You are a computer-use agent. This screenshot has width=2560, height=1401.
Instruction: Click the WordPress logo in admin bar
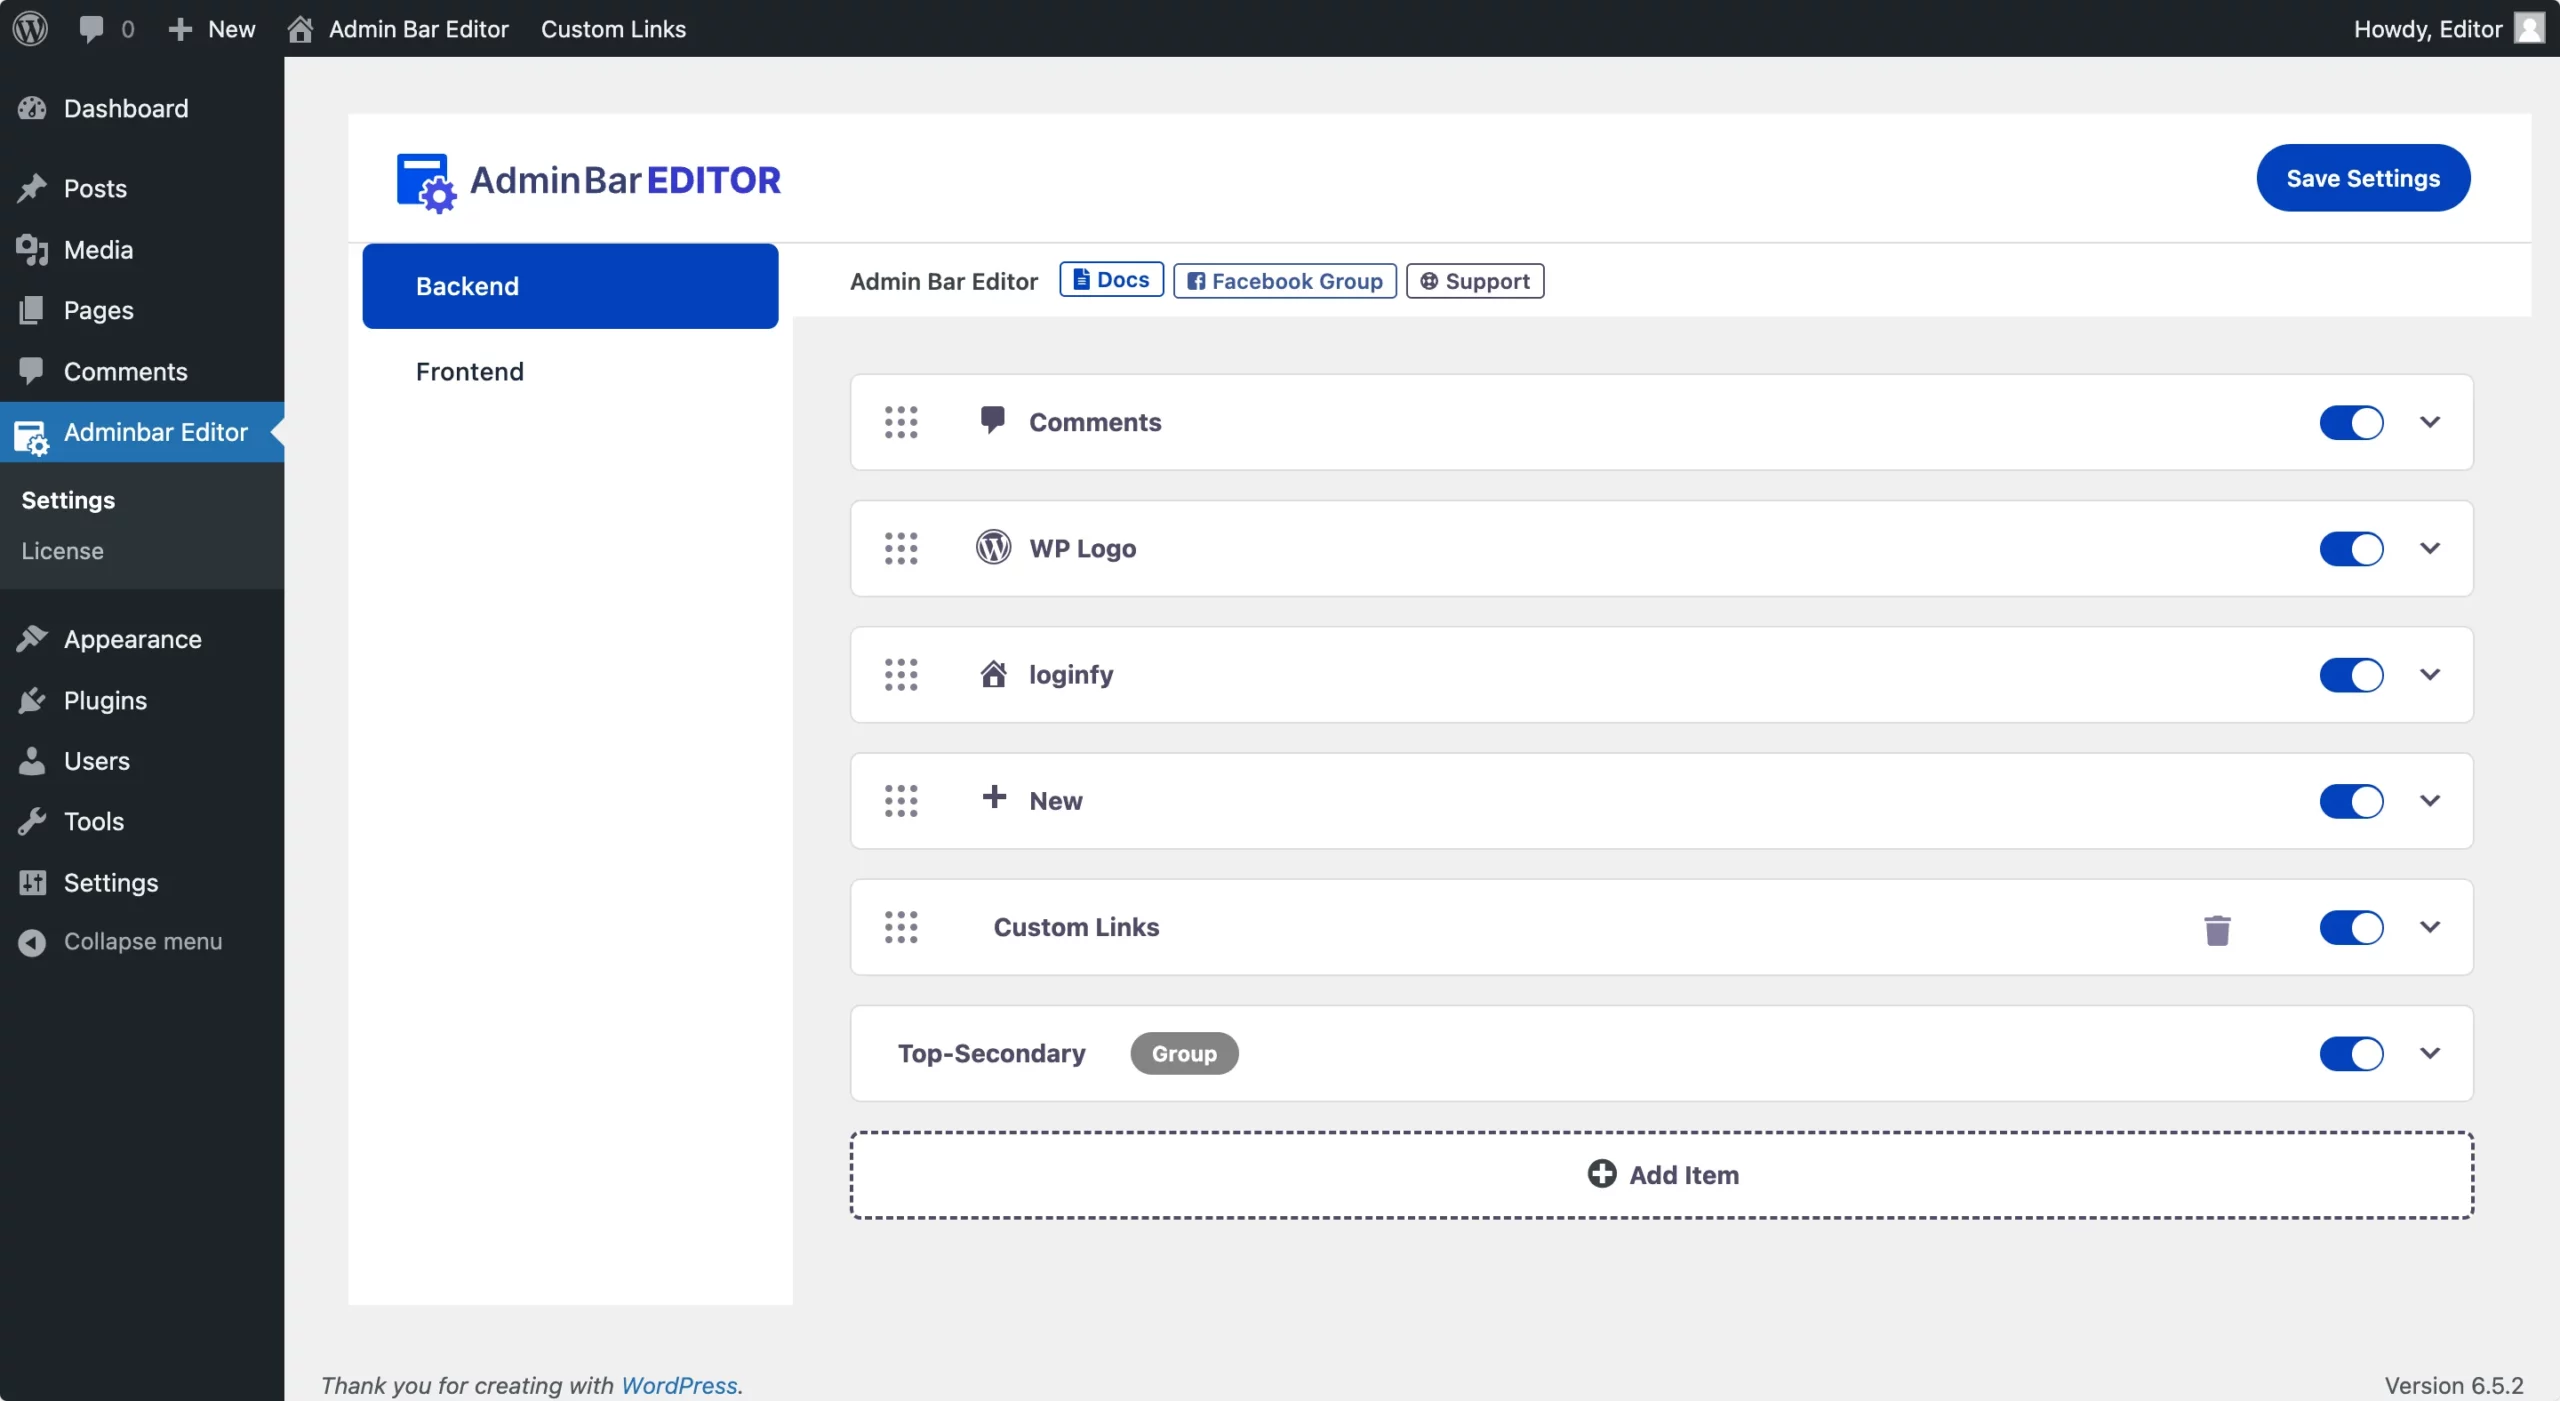[x=30, y=28]
